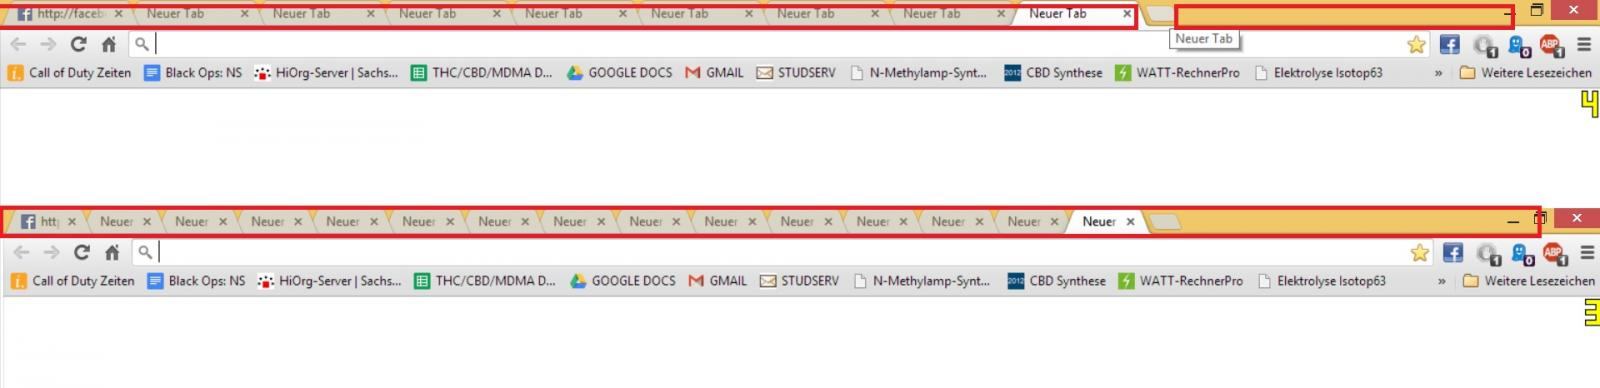Open Black Ops: NS bookmark in upper window
This screenshot has height=388, width=1600.
[x=193, y=73]
